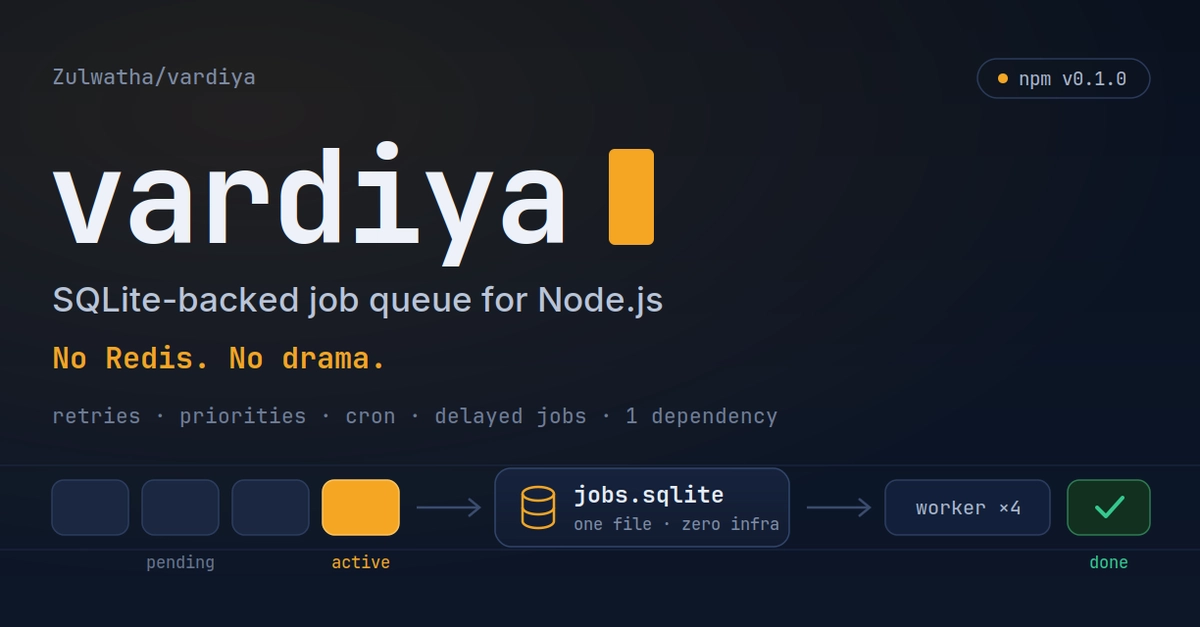The image size is (1200, 627).
Task: Click the large vardiya title
Action: (310, 205)
